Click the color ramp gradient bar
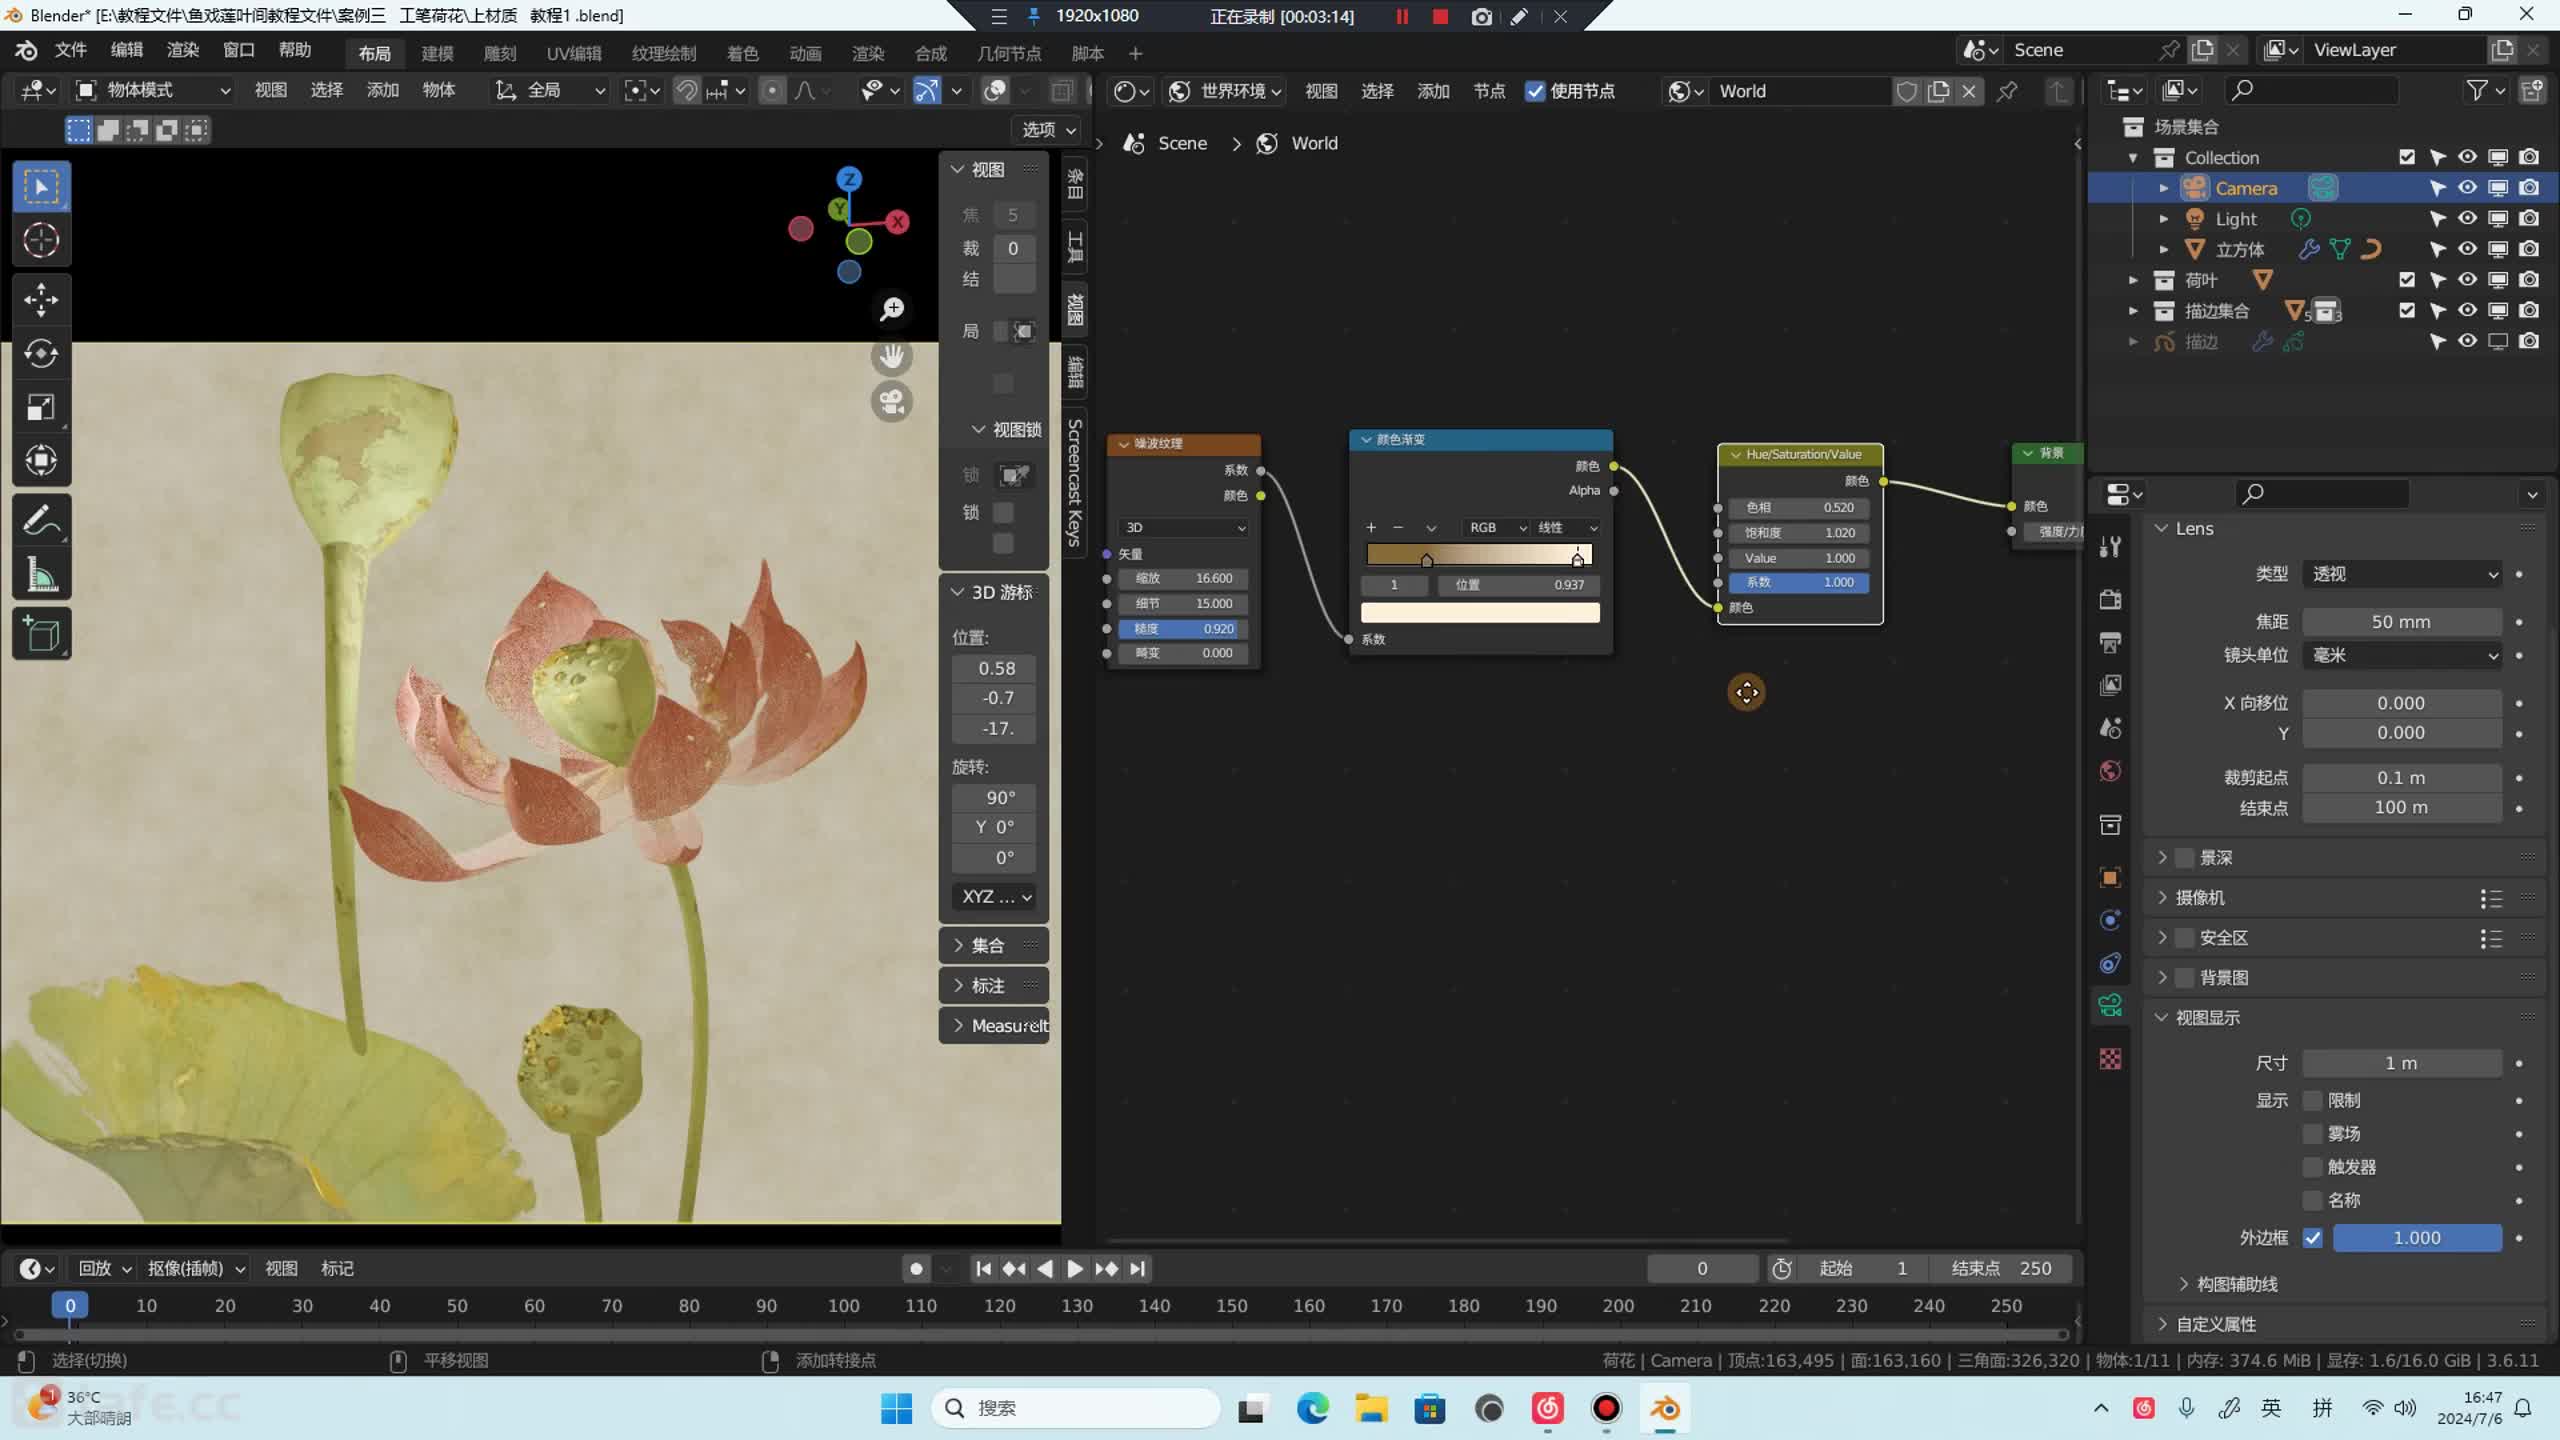 pos(1479,553)
